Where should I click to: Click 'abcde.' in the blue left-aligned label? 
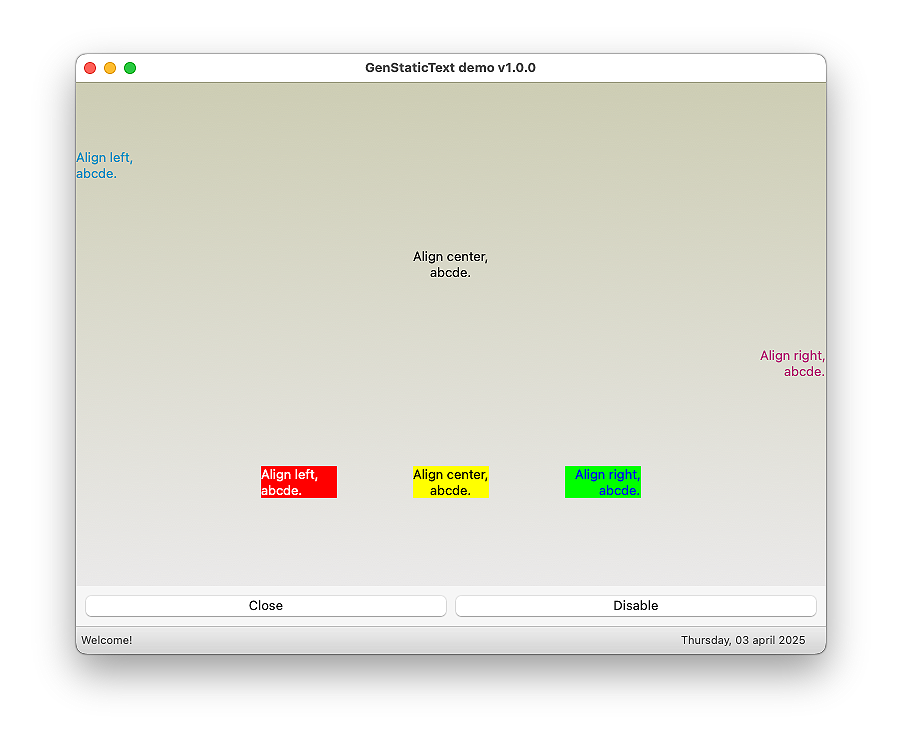[96, 174]
